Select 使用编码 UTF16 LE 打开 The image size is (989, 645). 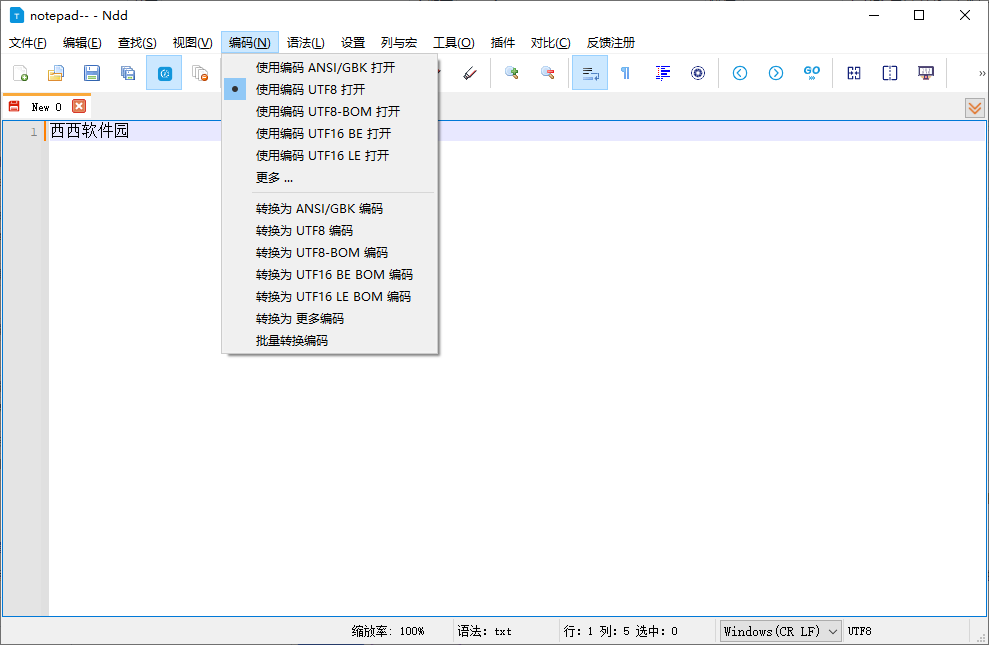point(330,156)
